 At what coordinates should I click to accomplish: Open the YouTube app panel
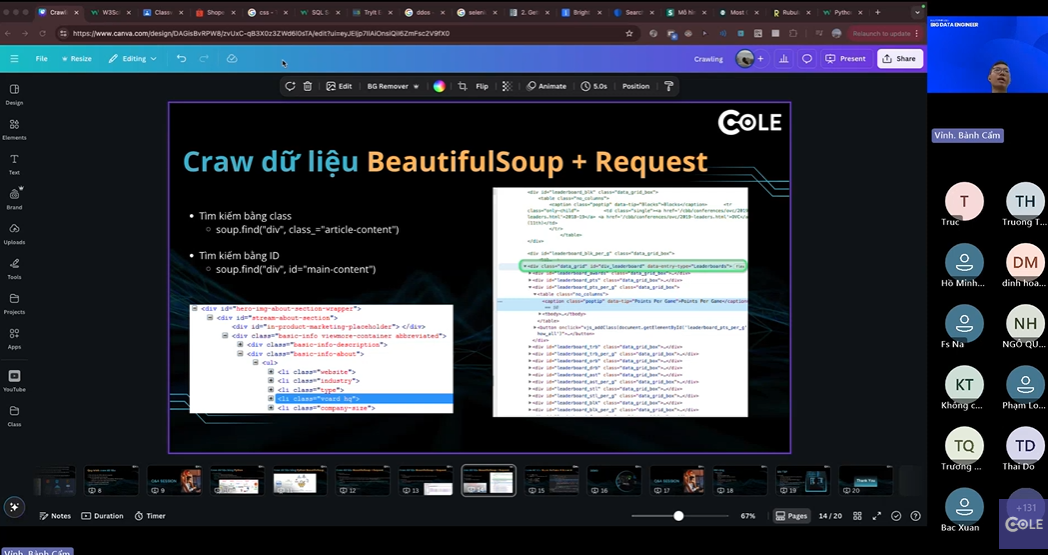[x=14, y=380]
